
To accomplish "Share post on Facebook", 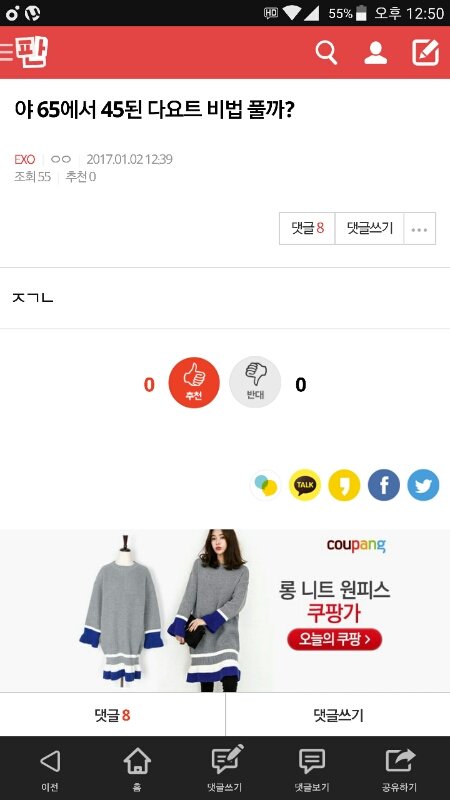I will click(384, 485).
